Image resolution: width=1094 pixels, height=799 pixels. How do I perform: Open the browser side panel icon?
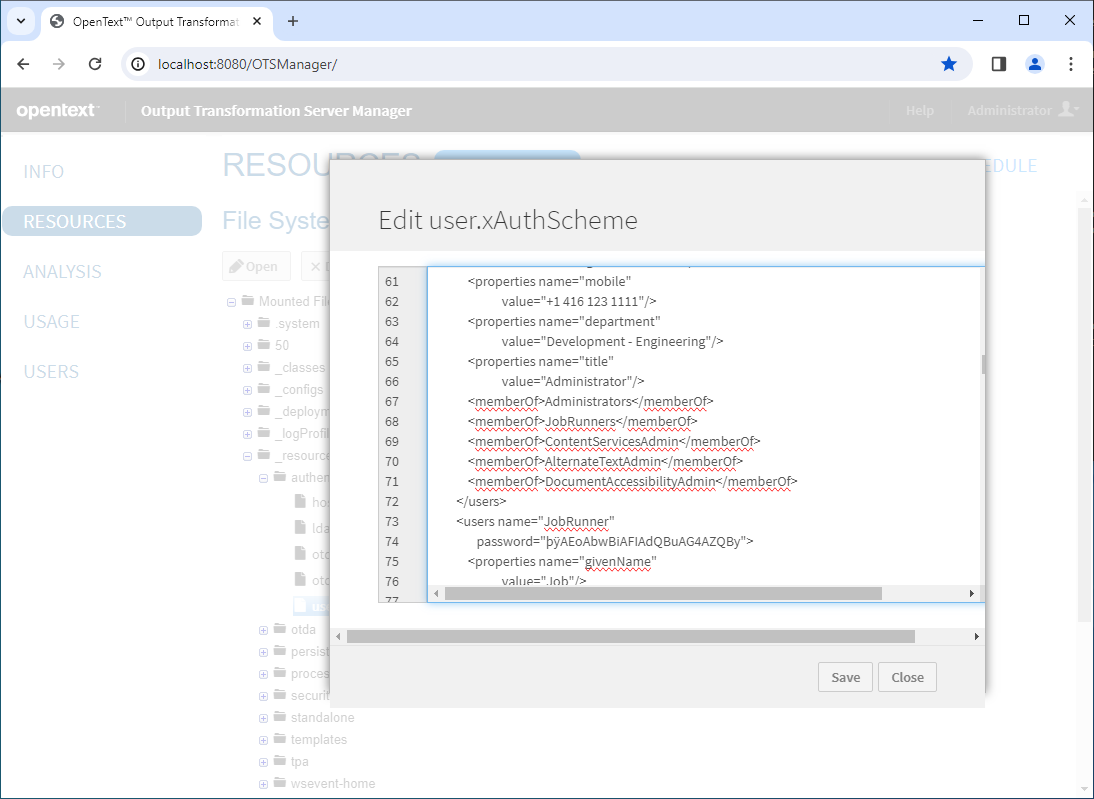tap(998, 64)
